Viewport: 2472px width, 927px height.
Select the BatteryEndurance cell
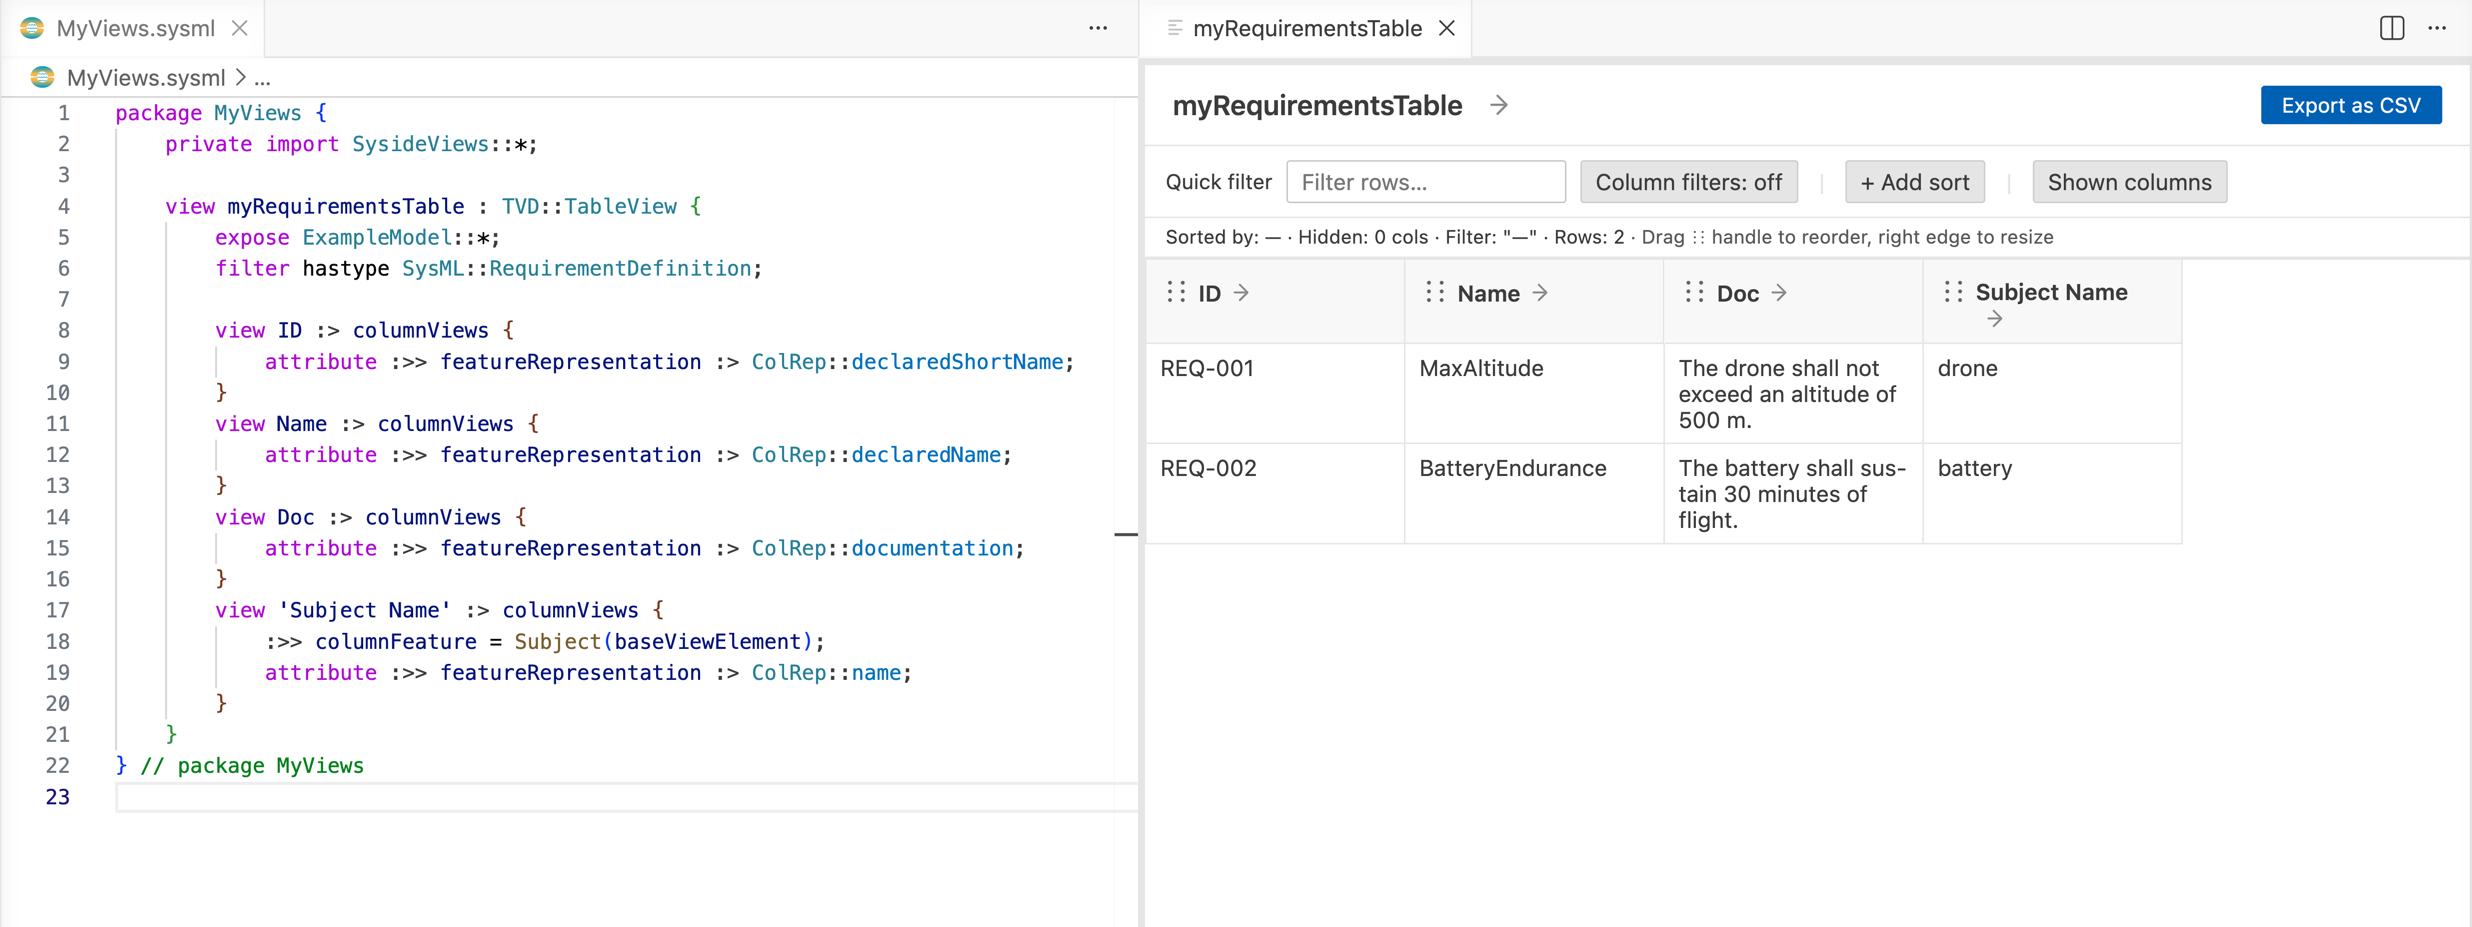click(1534, 493)
